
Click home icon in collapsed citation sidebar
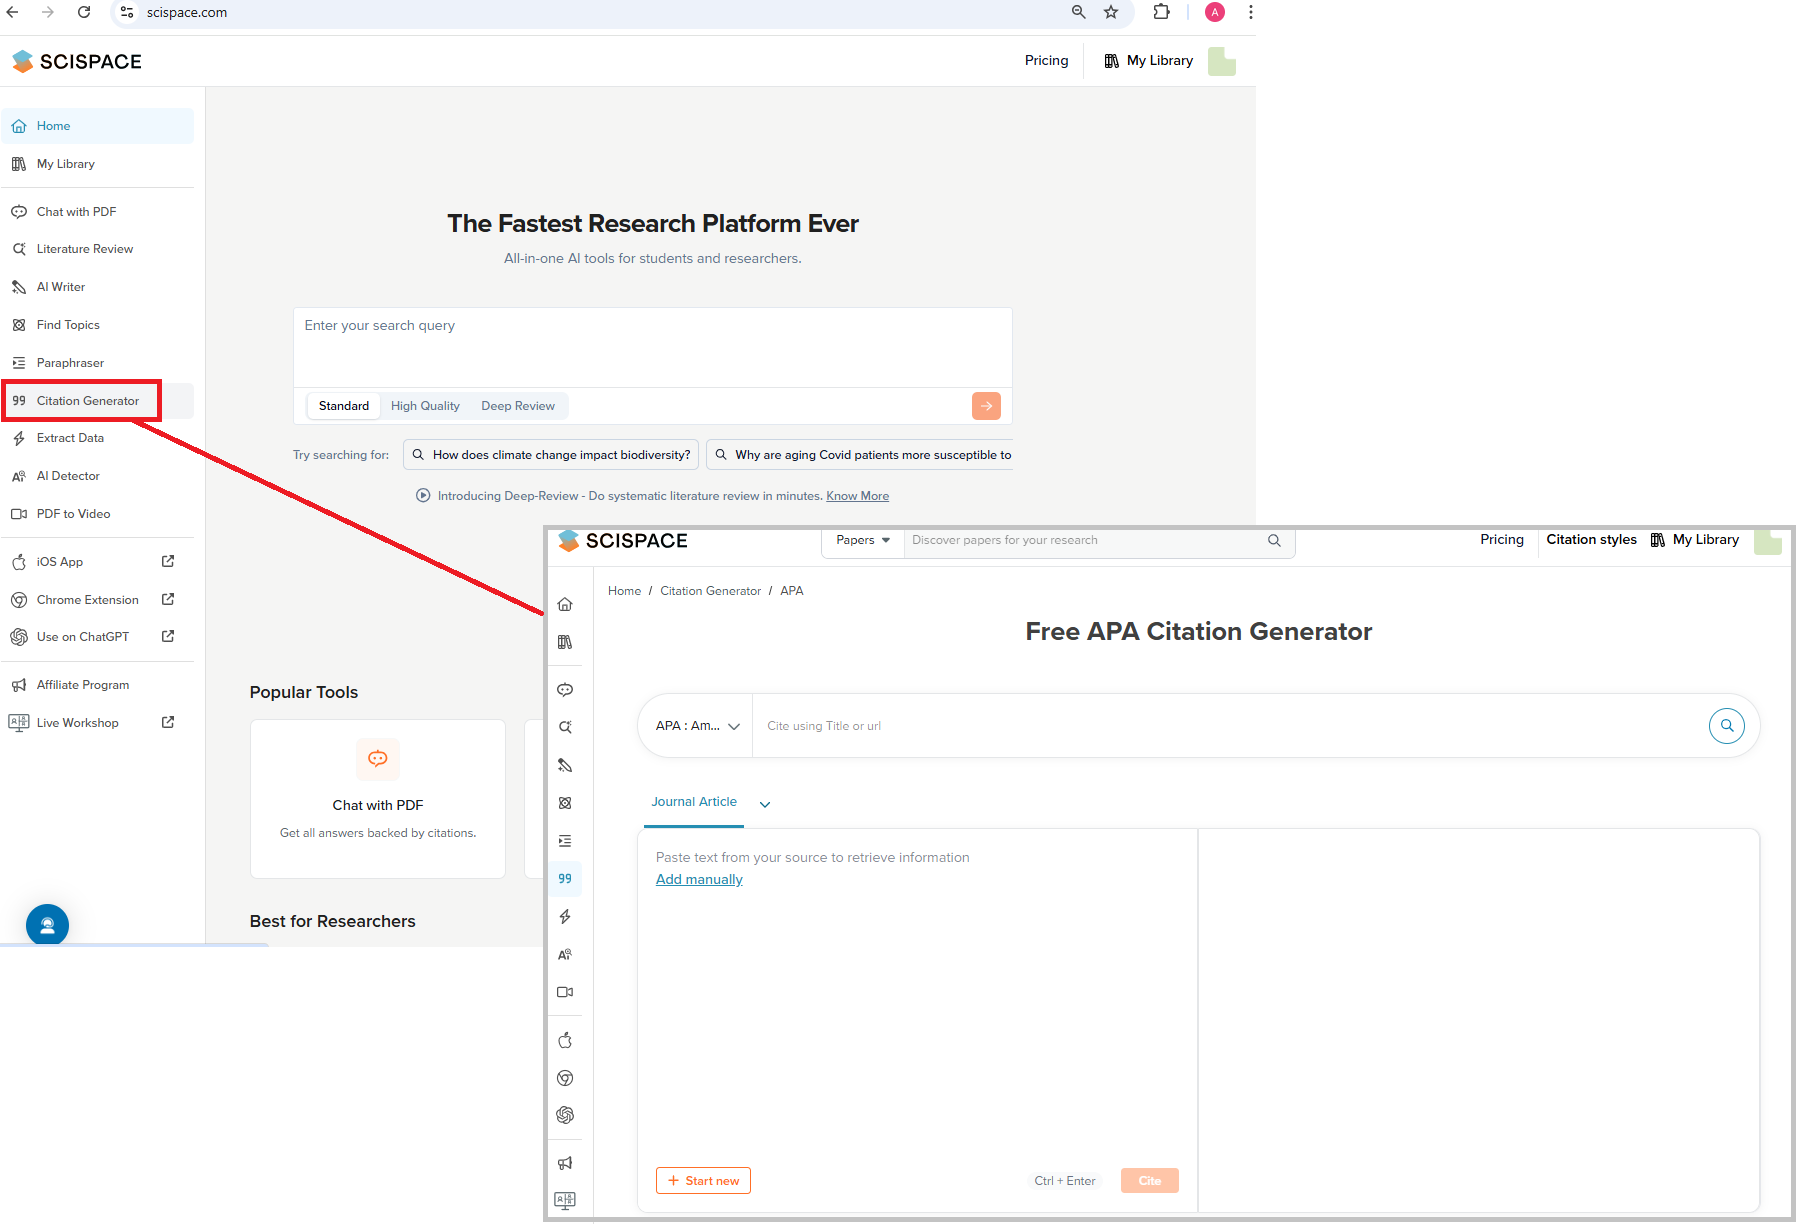coord(565,604)
